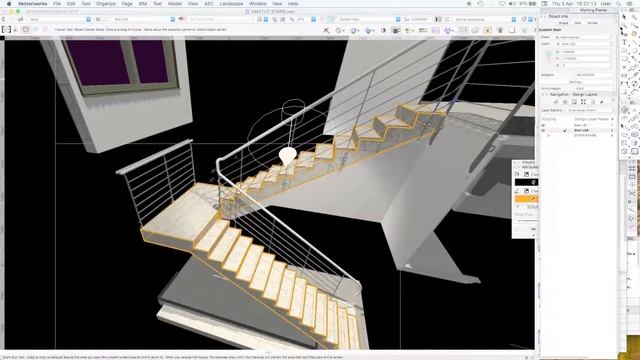
Task: Open Notification Center in macOS menu bar
Action: click(x=630, y=3)
